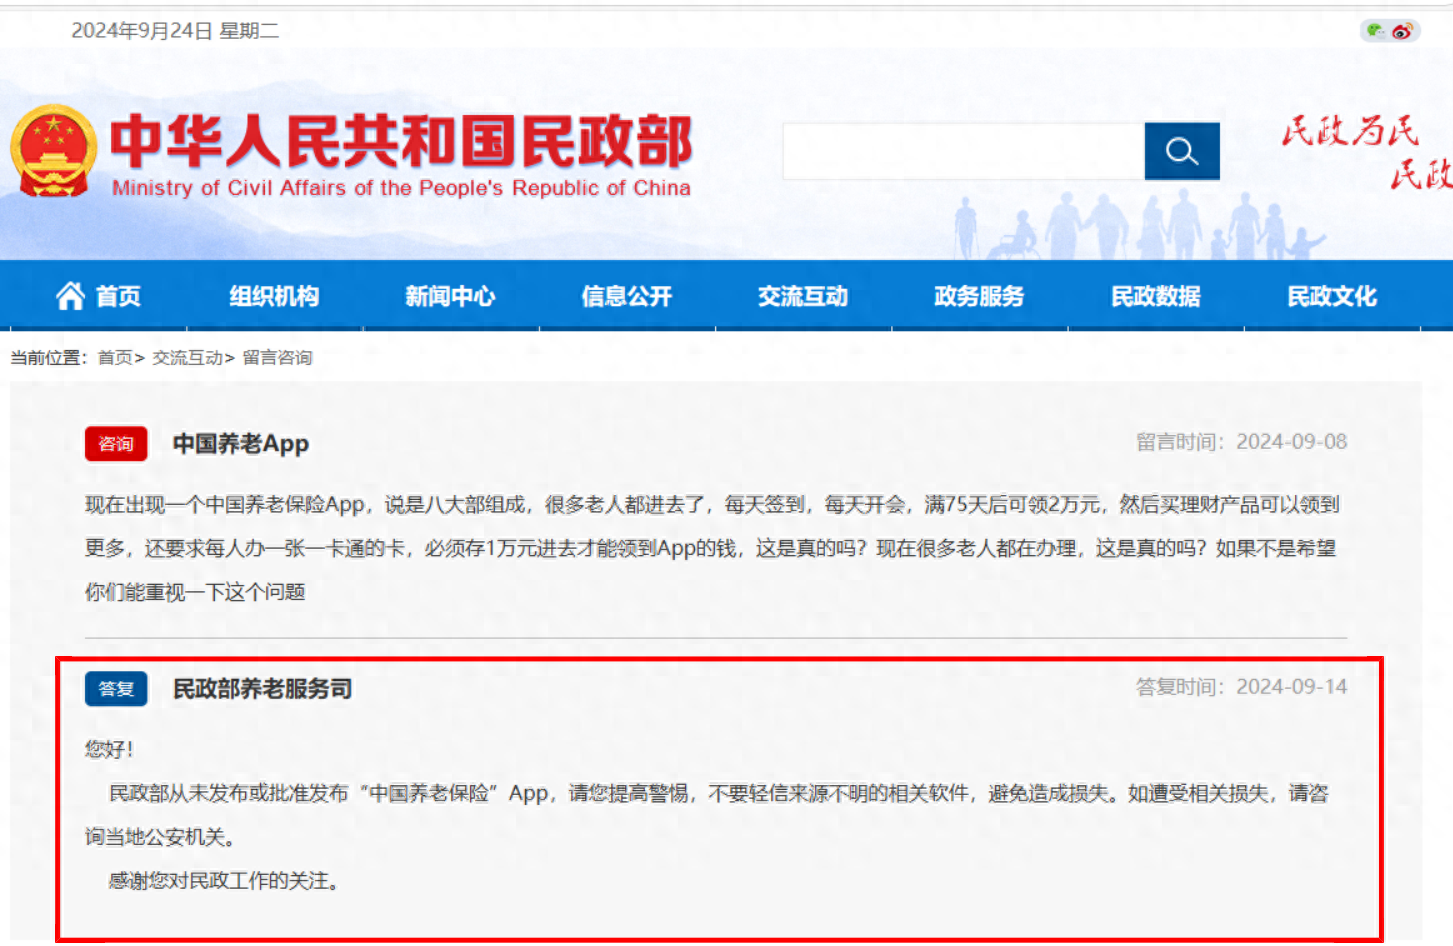1453x946 pixels.
Task: Click the greeting 您好! in the reply
Action: (109, 749)
